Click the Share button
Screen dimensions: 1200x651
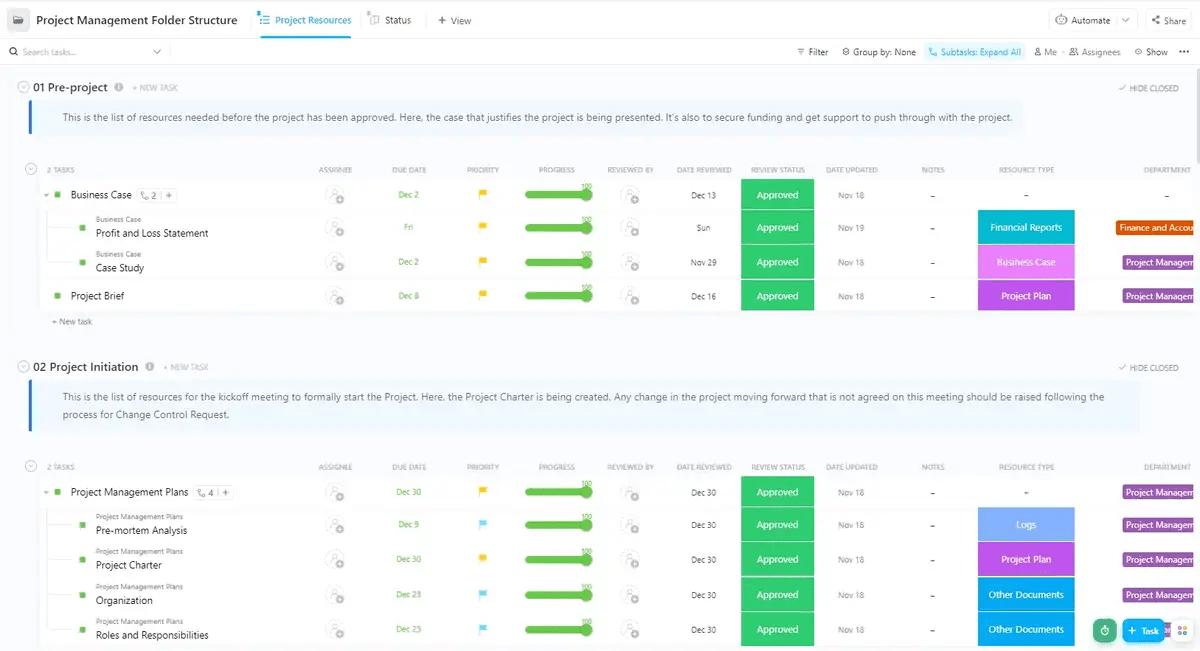tap(1168, 20)
